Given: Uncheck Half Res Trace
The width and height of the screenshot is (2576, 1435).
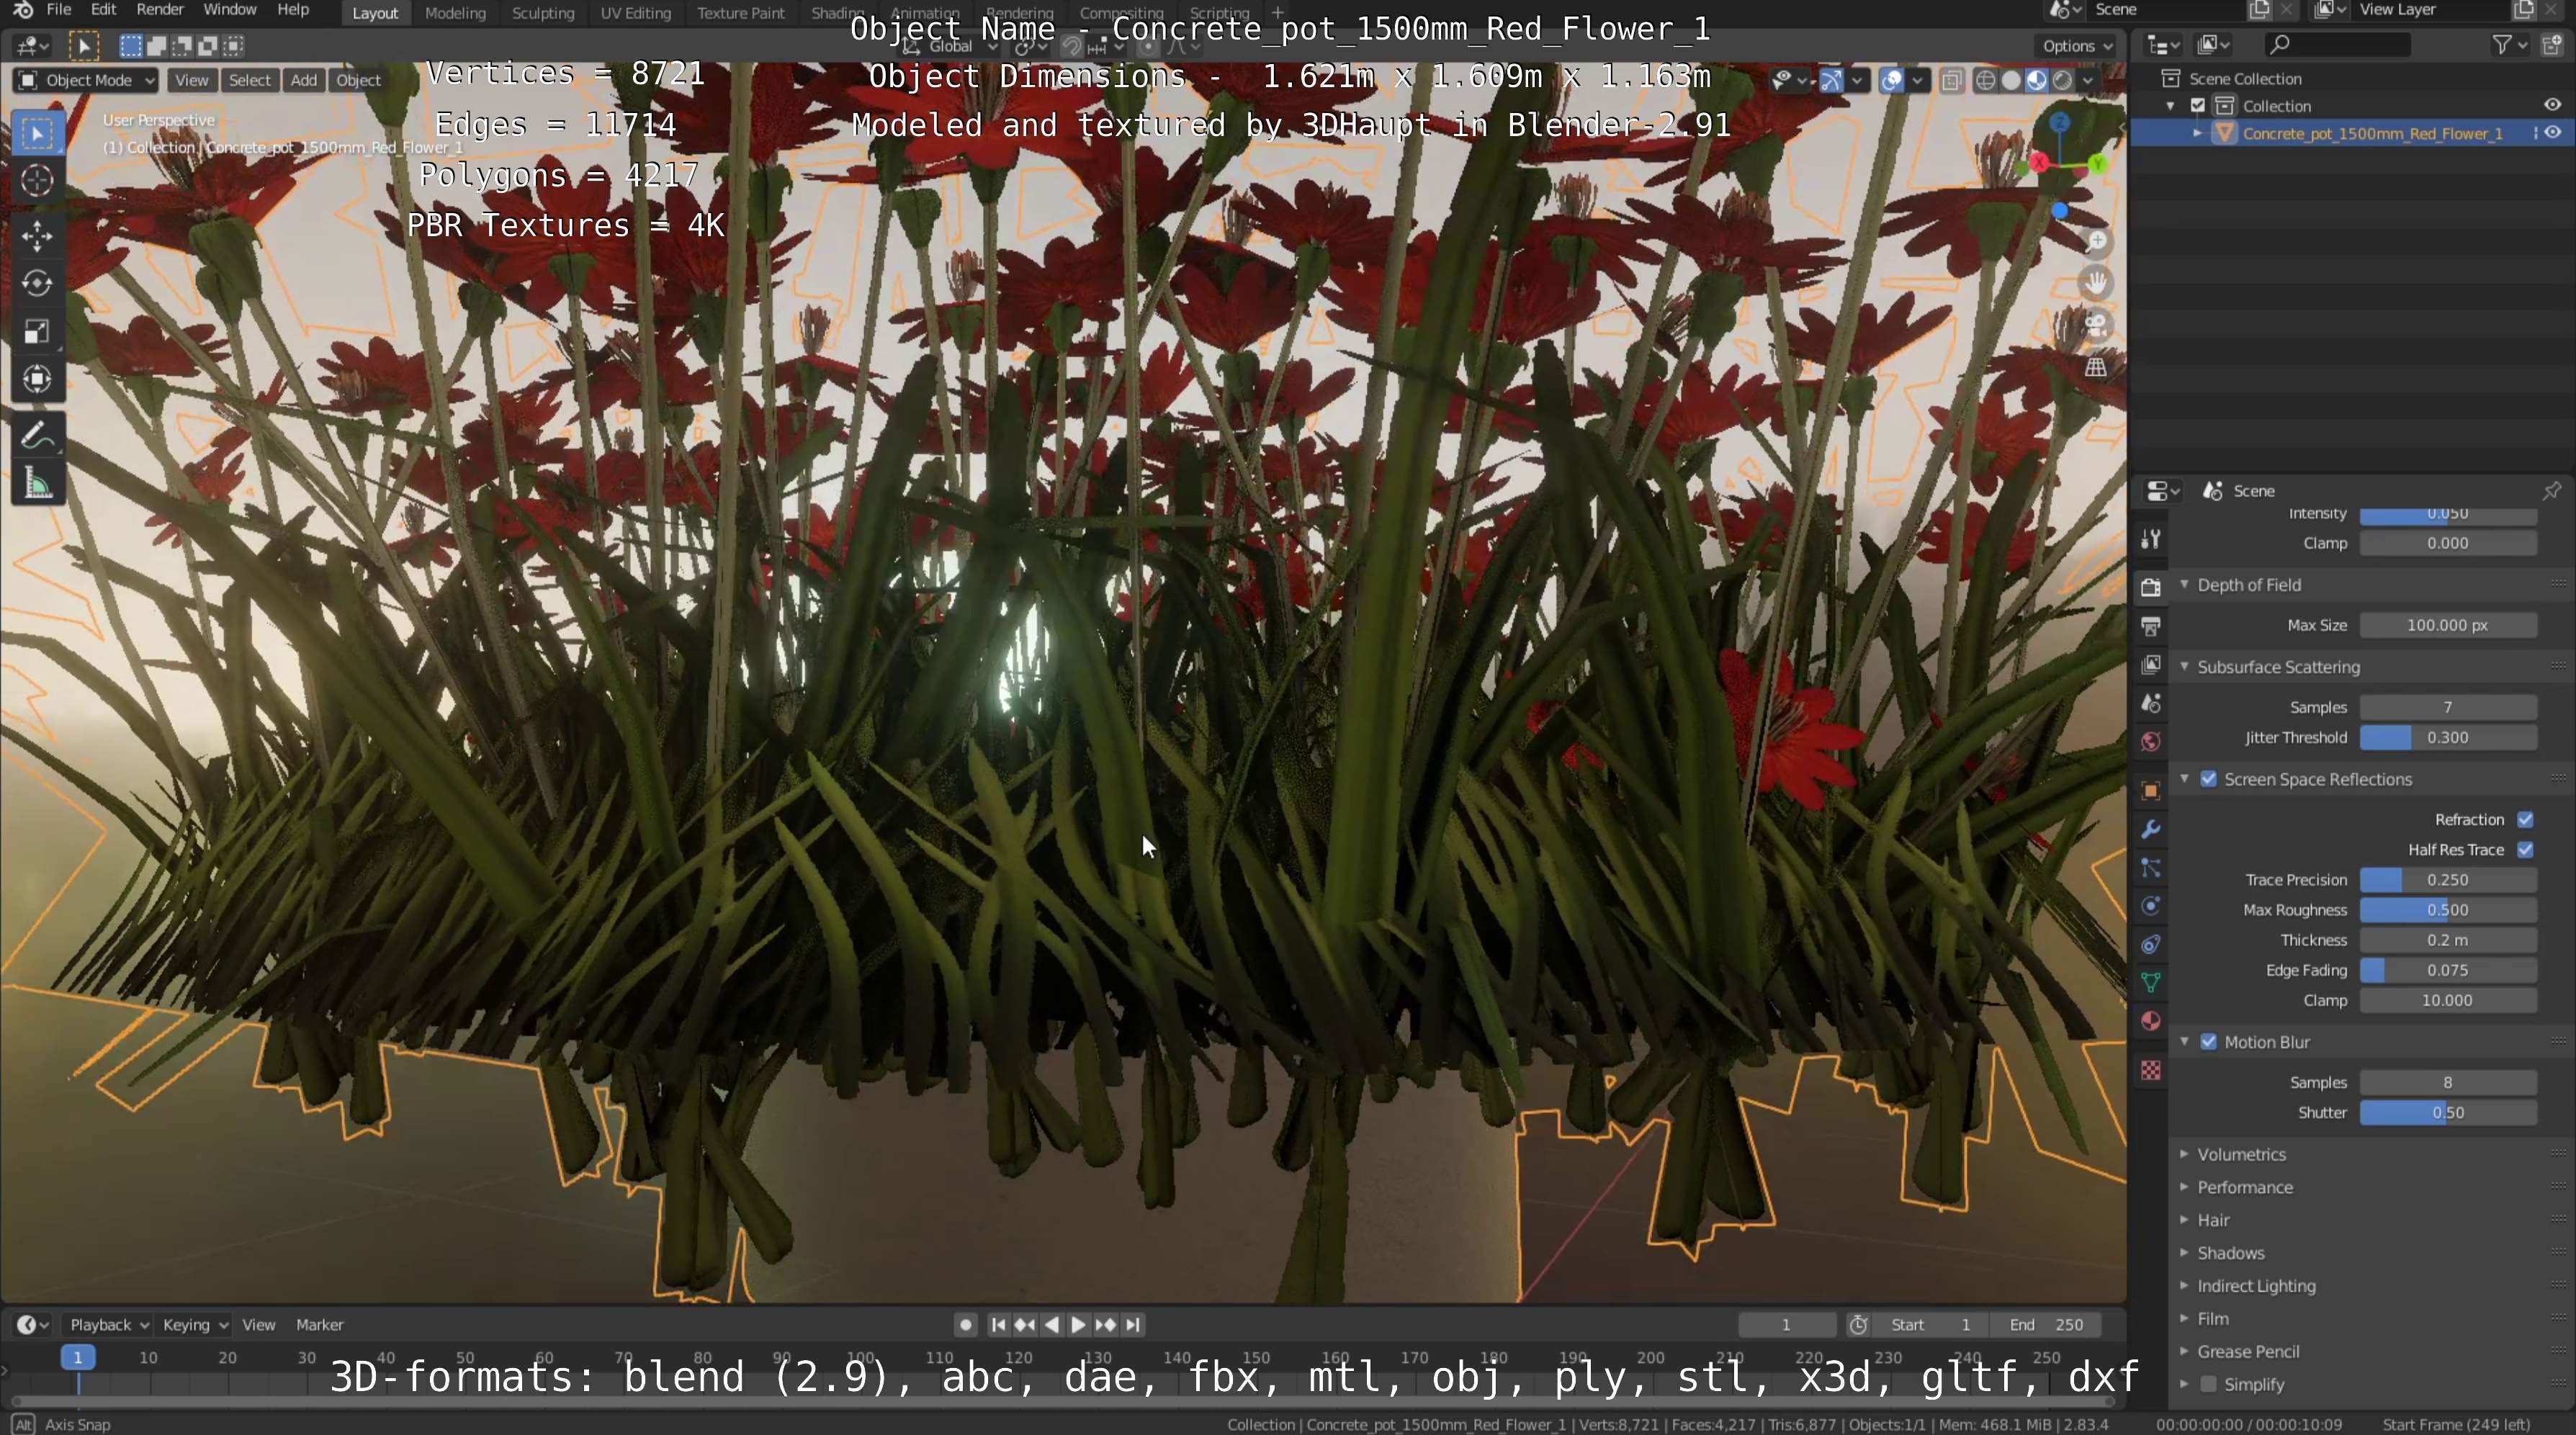Looking at the screenshot, I should tap(2525, 849).
